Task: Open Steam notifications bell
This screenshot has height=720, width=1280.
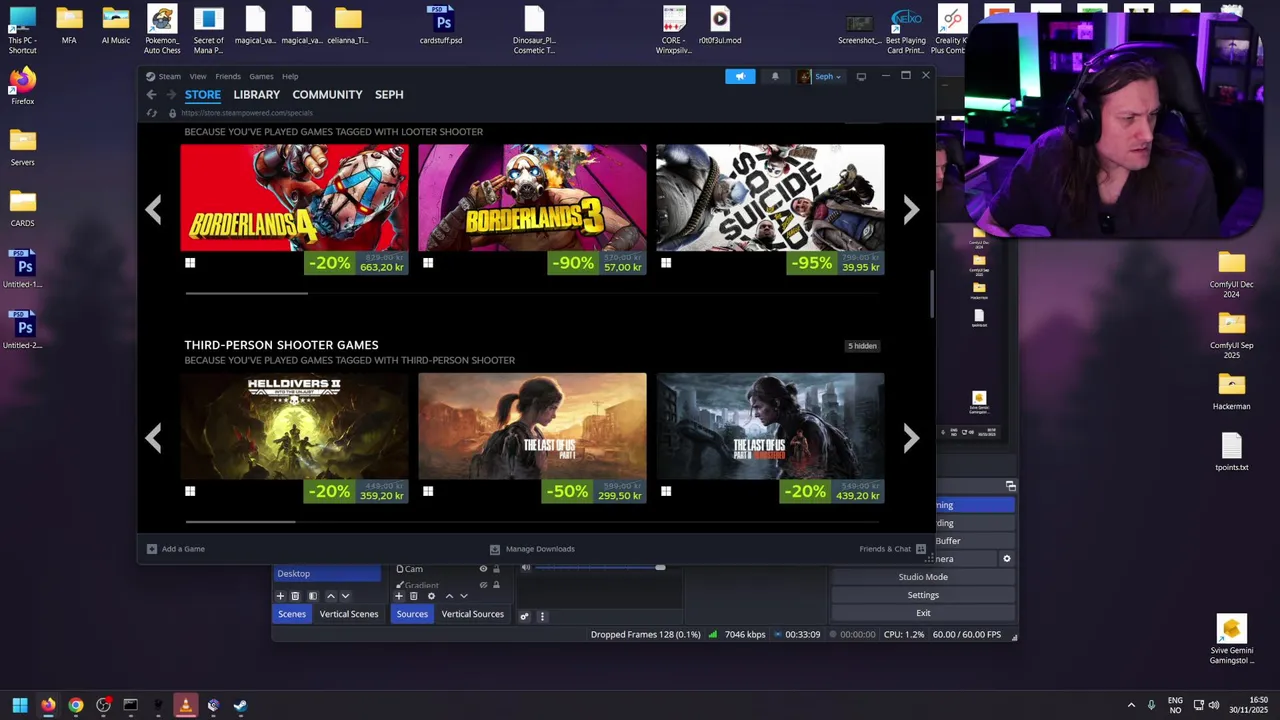Action: pos(775,76)
